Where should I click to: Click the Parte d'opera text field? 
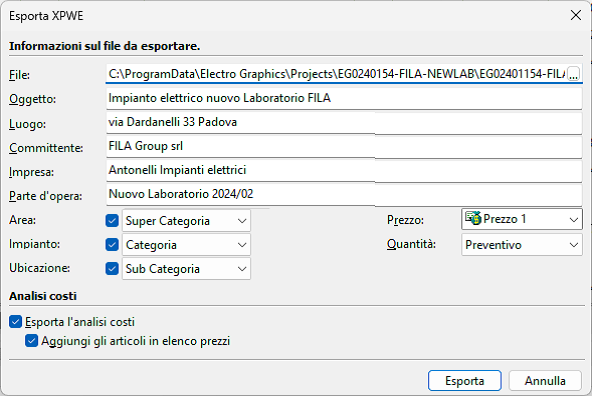pyautogui.click(x=344, y=194)
